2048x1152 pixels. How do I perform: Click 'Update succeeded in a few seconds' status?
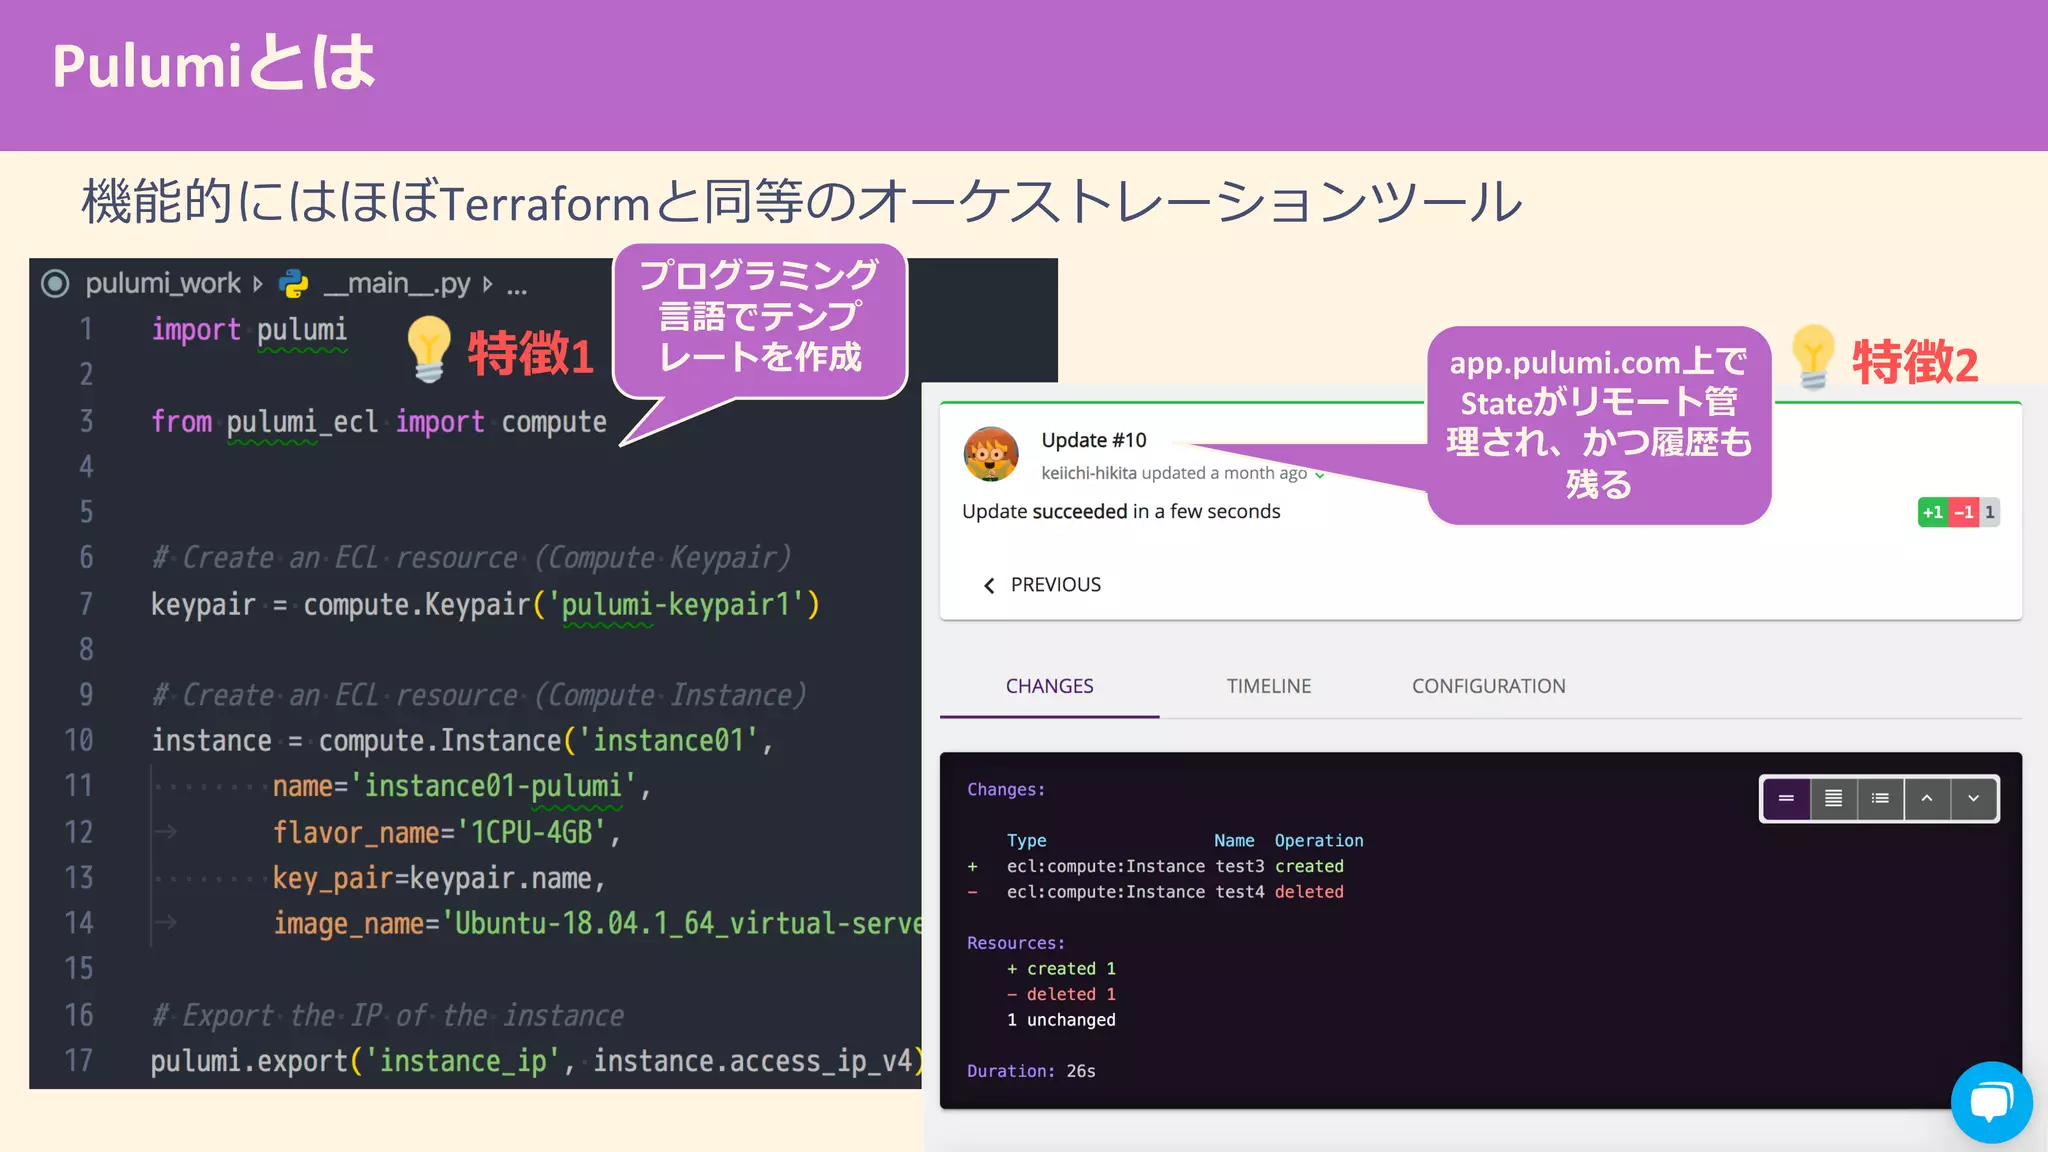1121,512
